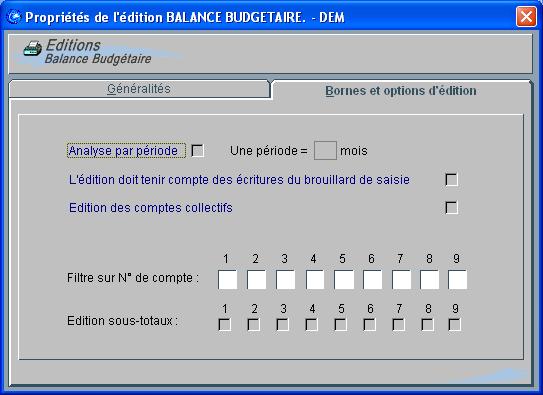The width and height of the screenshot is (543, 395).
Task: Enable sous-totaux checkbox 1
Action: point(225,325)
